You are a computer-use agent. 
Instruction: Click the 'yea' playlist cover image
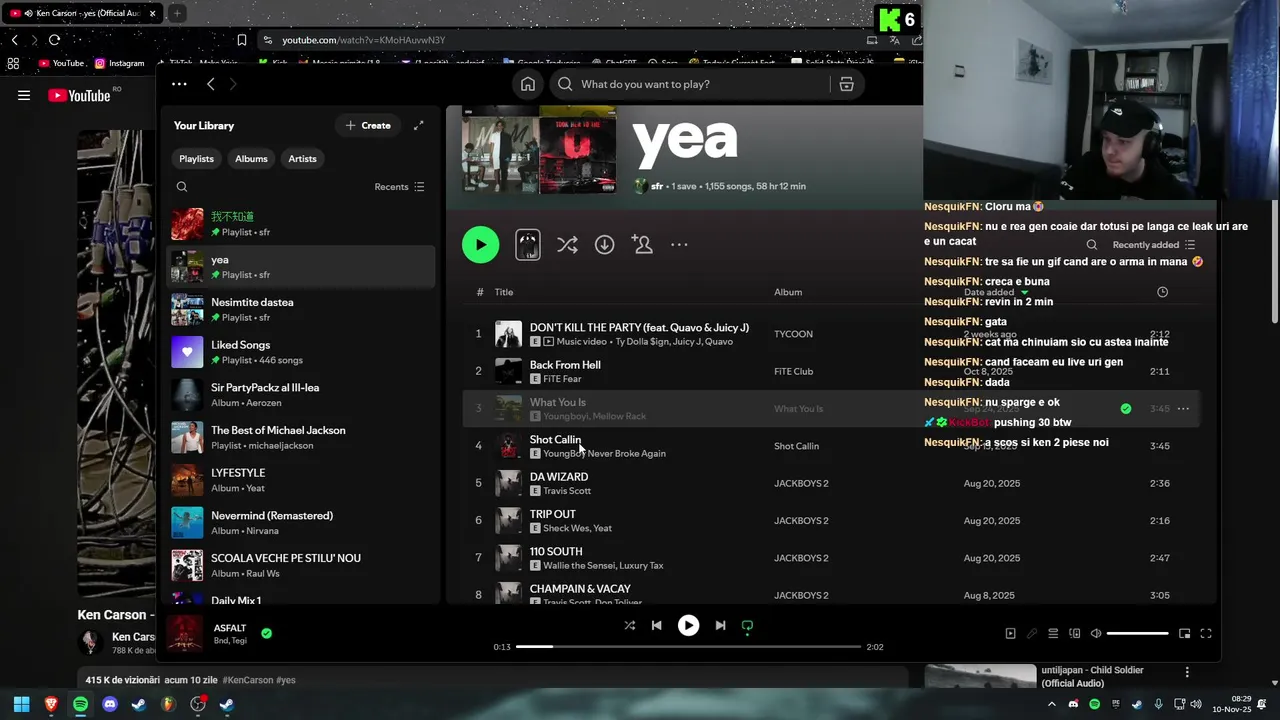pos(539,150)
